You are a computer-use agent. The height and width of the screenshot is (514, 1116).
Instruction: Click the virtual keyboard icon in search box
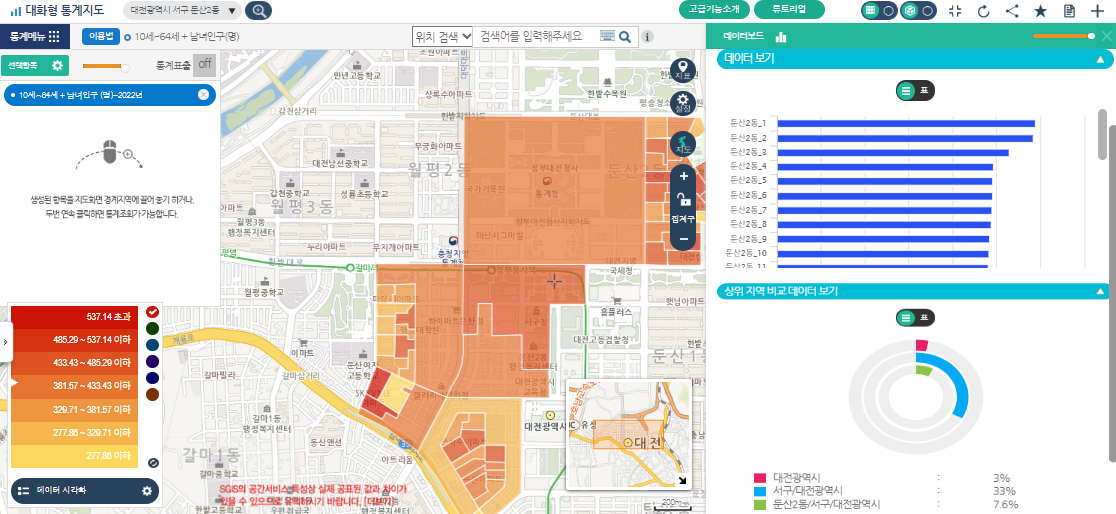pos(607,36)
